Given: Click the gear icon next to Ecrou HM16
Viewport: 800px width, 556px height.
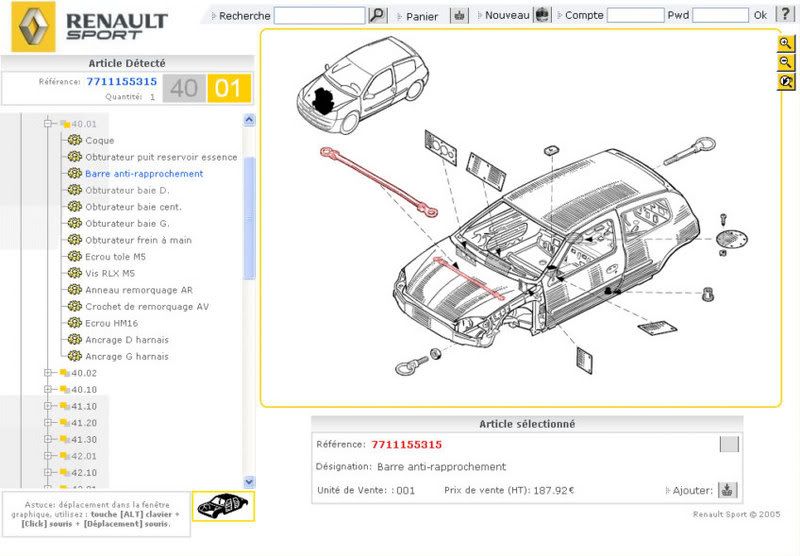Looking at the screenshot, I should point(74,323).
